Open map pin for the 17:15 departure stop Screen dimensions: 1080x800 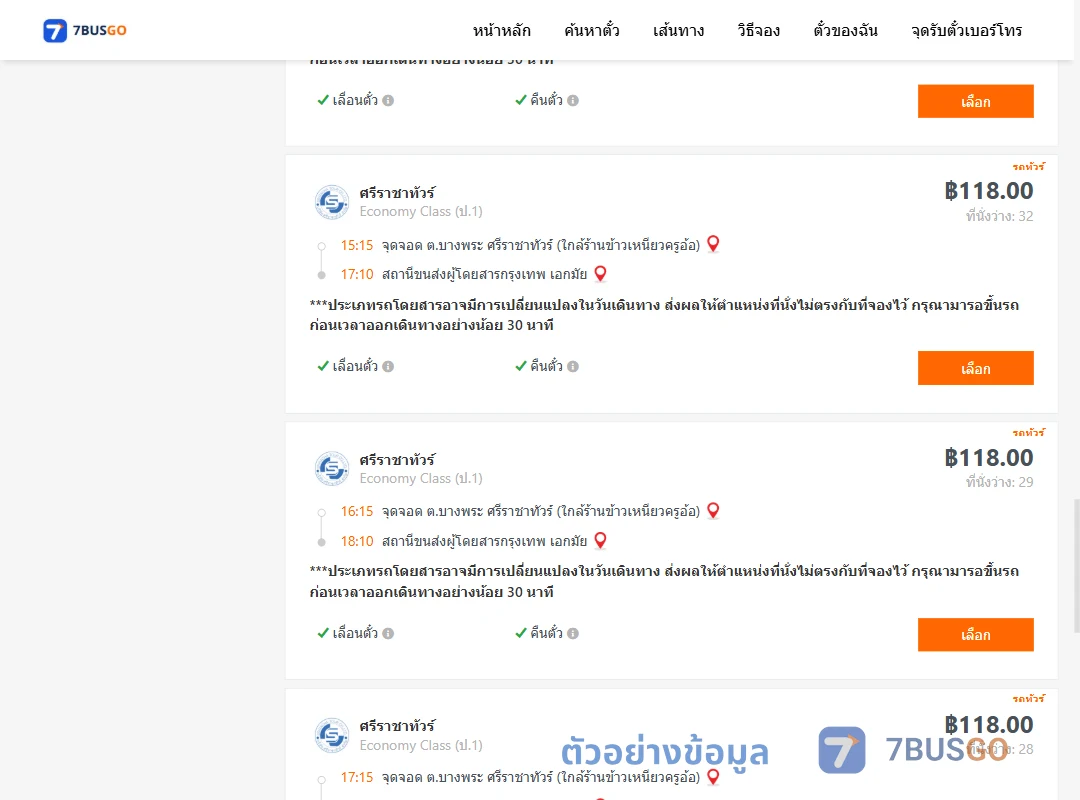tap(714, 777)
